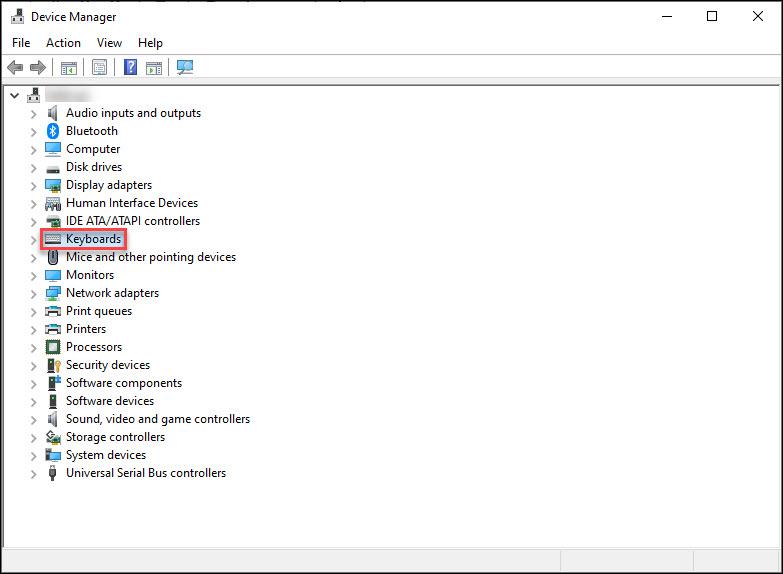Screen dimensions: 783x574
Task: Click the Universal Serial Bus plug icon
Action: 52,473
